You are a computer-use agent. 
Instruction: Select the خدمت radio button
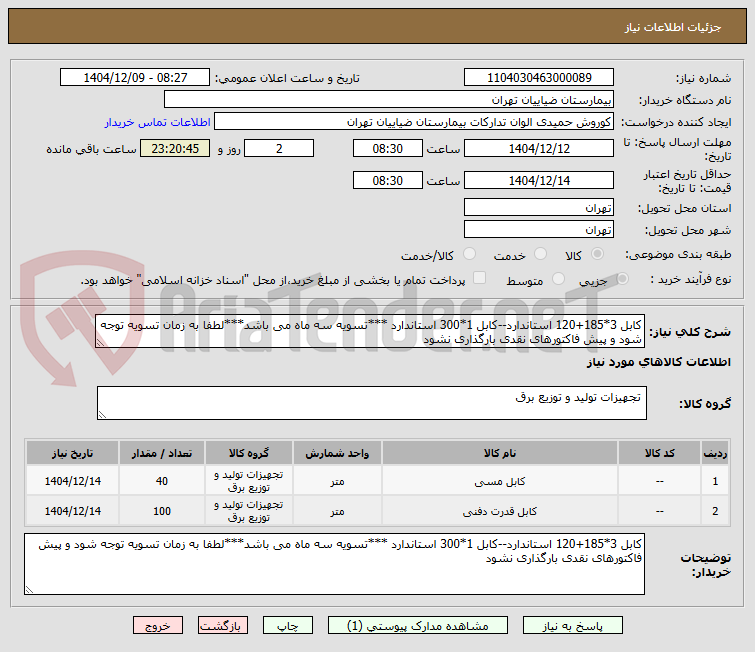(x=541, y=254)
